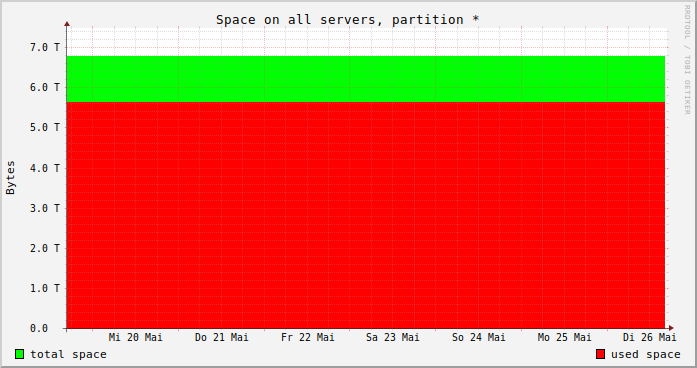Click the '0.0' y-axis value

point(39,328)
